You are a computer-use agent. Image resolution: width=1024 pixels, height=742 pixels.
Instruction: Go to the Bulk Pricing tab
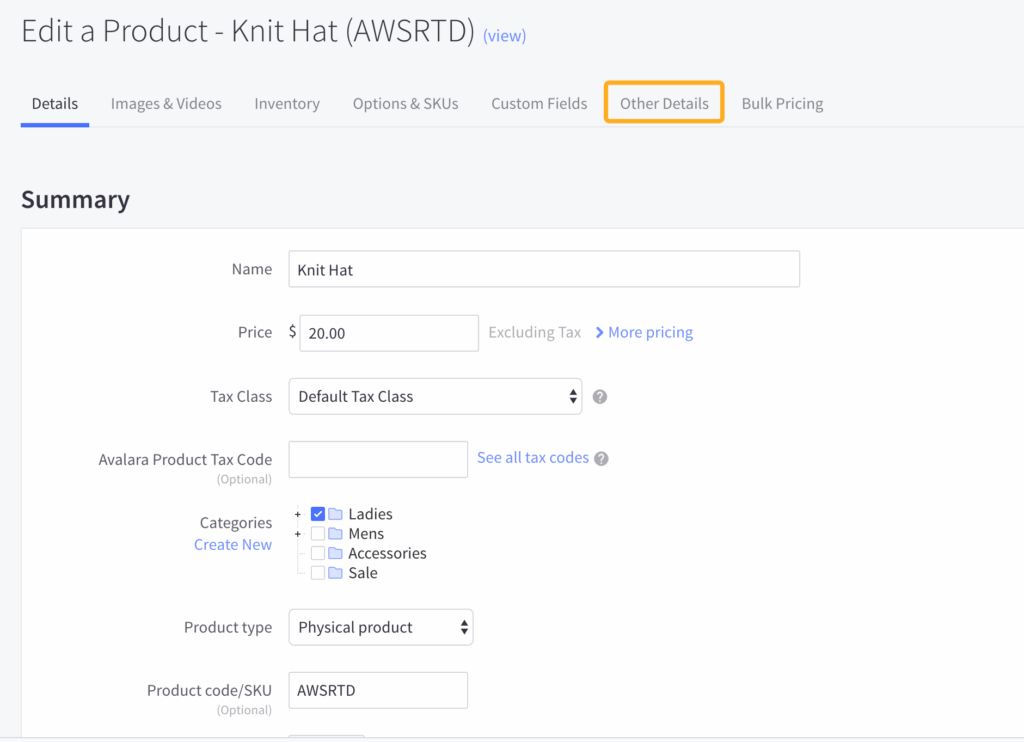(782, 103)
